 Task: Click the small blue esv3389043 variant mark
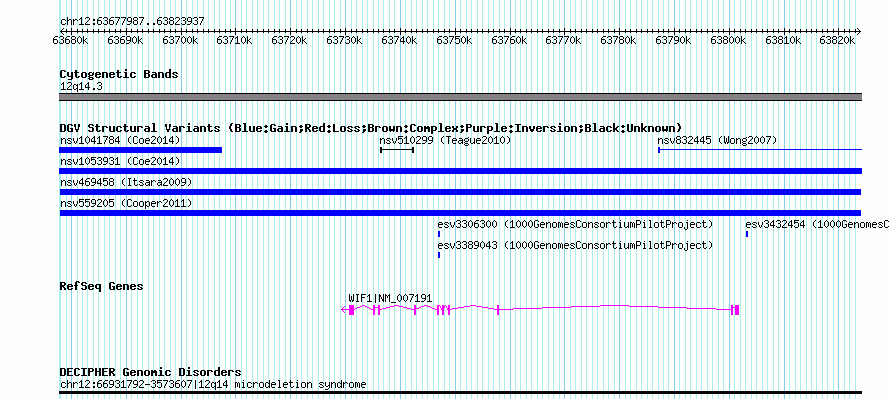pyautogui.click(x=439, y=255)
